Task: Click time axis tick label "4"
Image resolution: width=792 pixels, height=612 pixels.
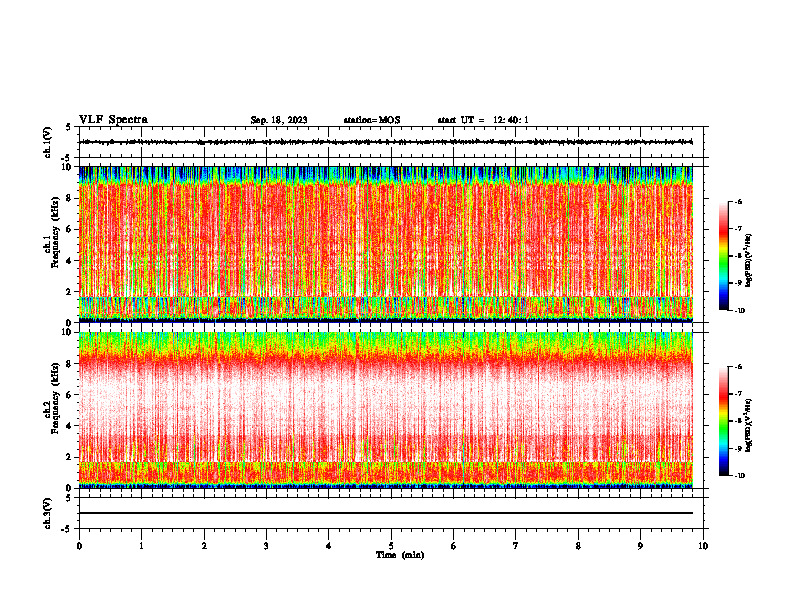Action: coord(329,546)
